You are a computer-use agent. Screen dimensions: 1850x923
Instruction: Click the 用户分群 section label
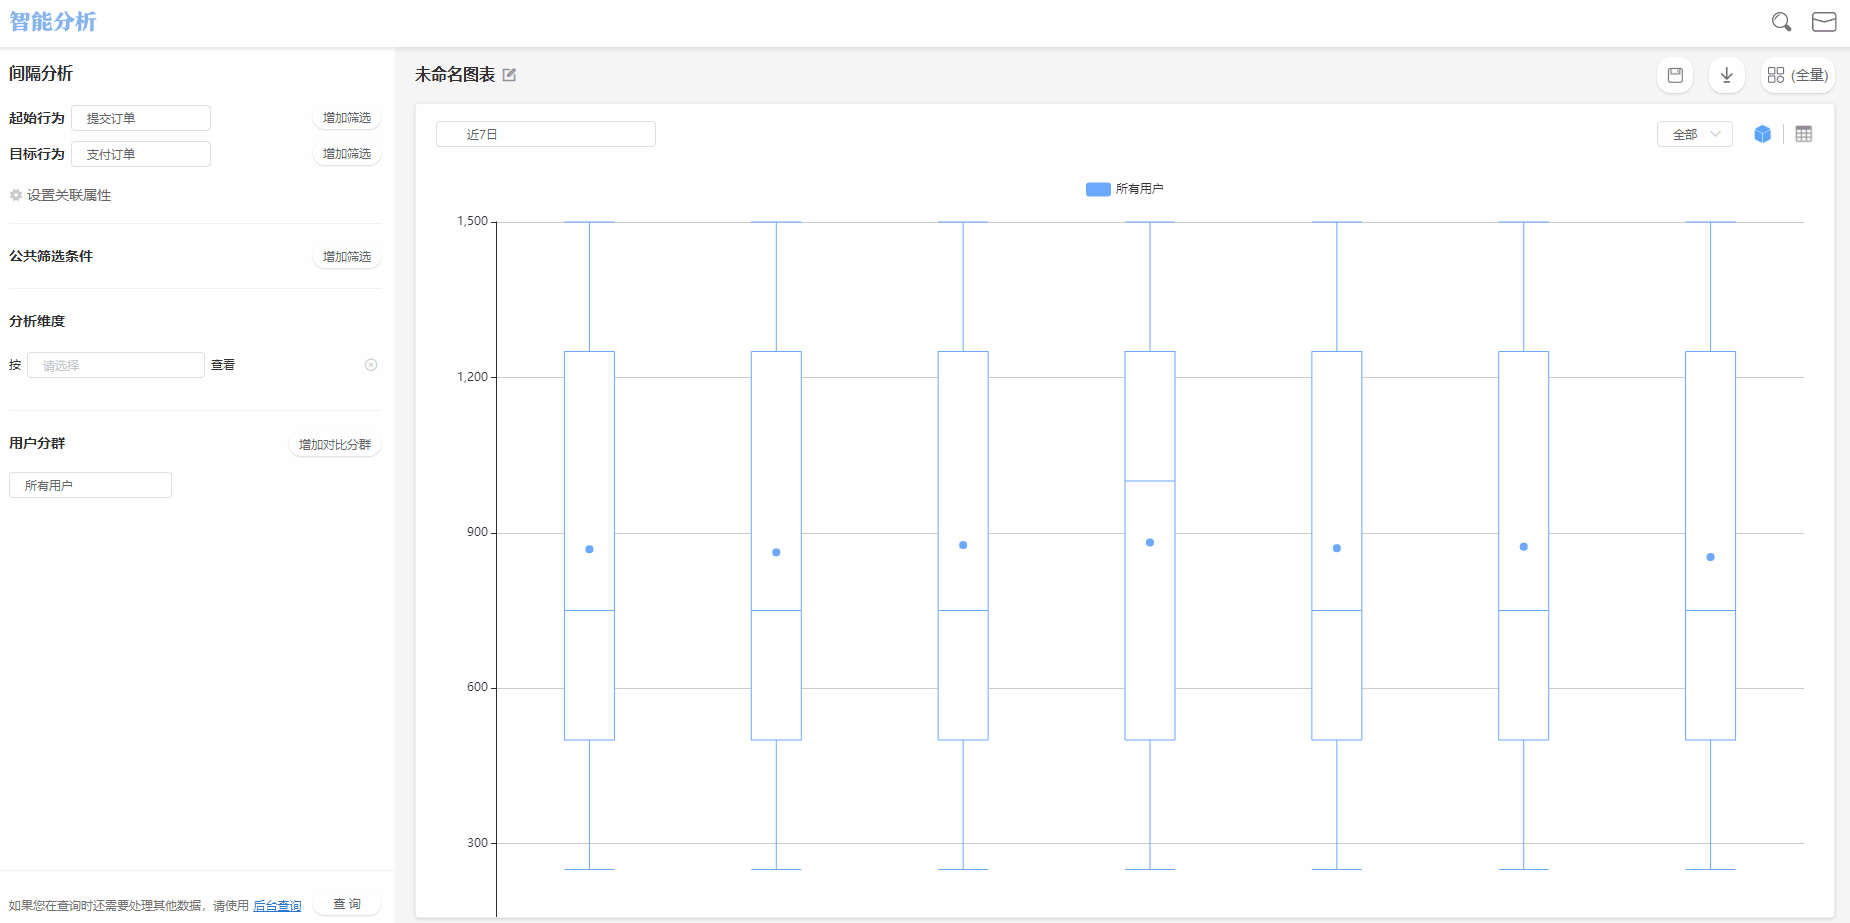tap(37, 443)
